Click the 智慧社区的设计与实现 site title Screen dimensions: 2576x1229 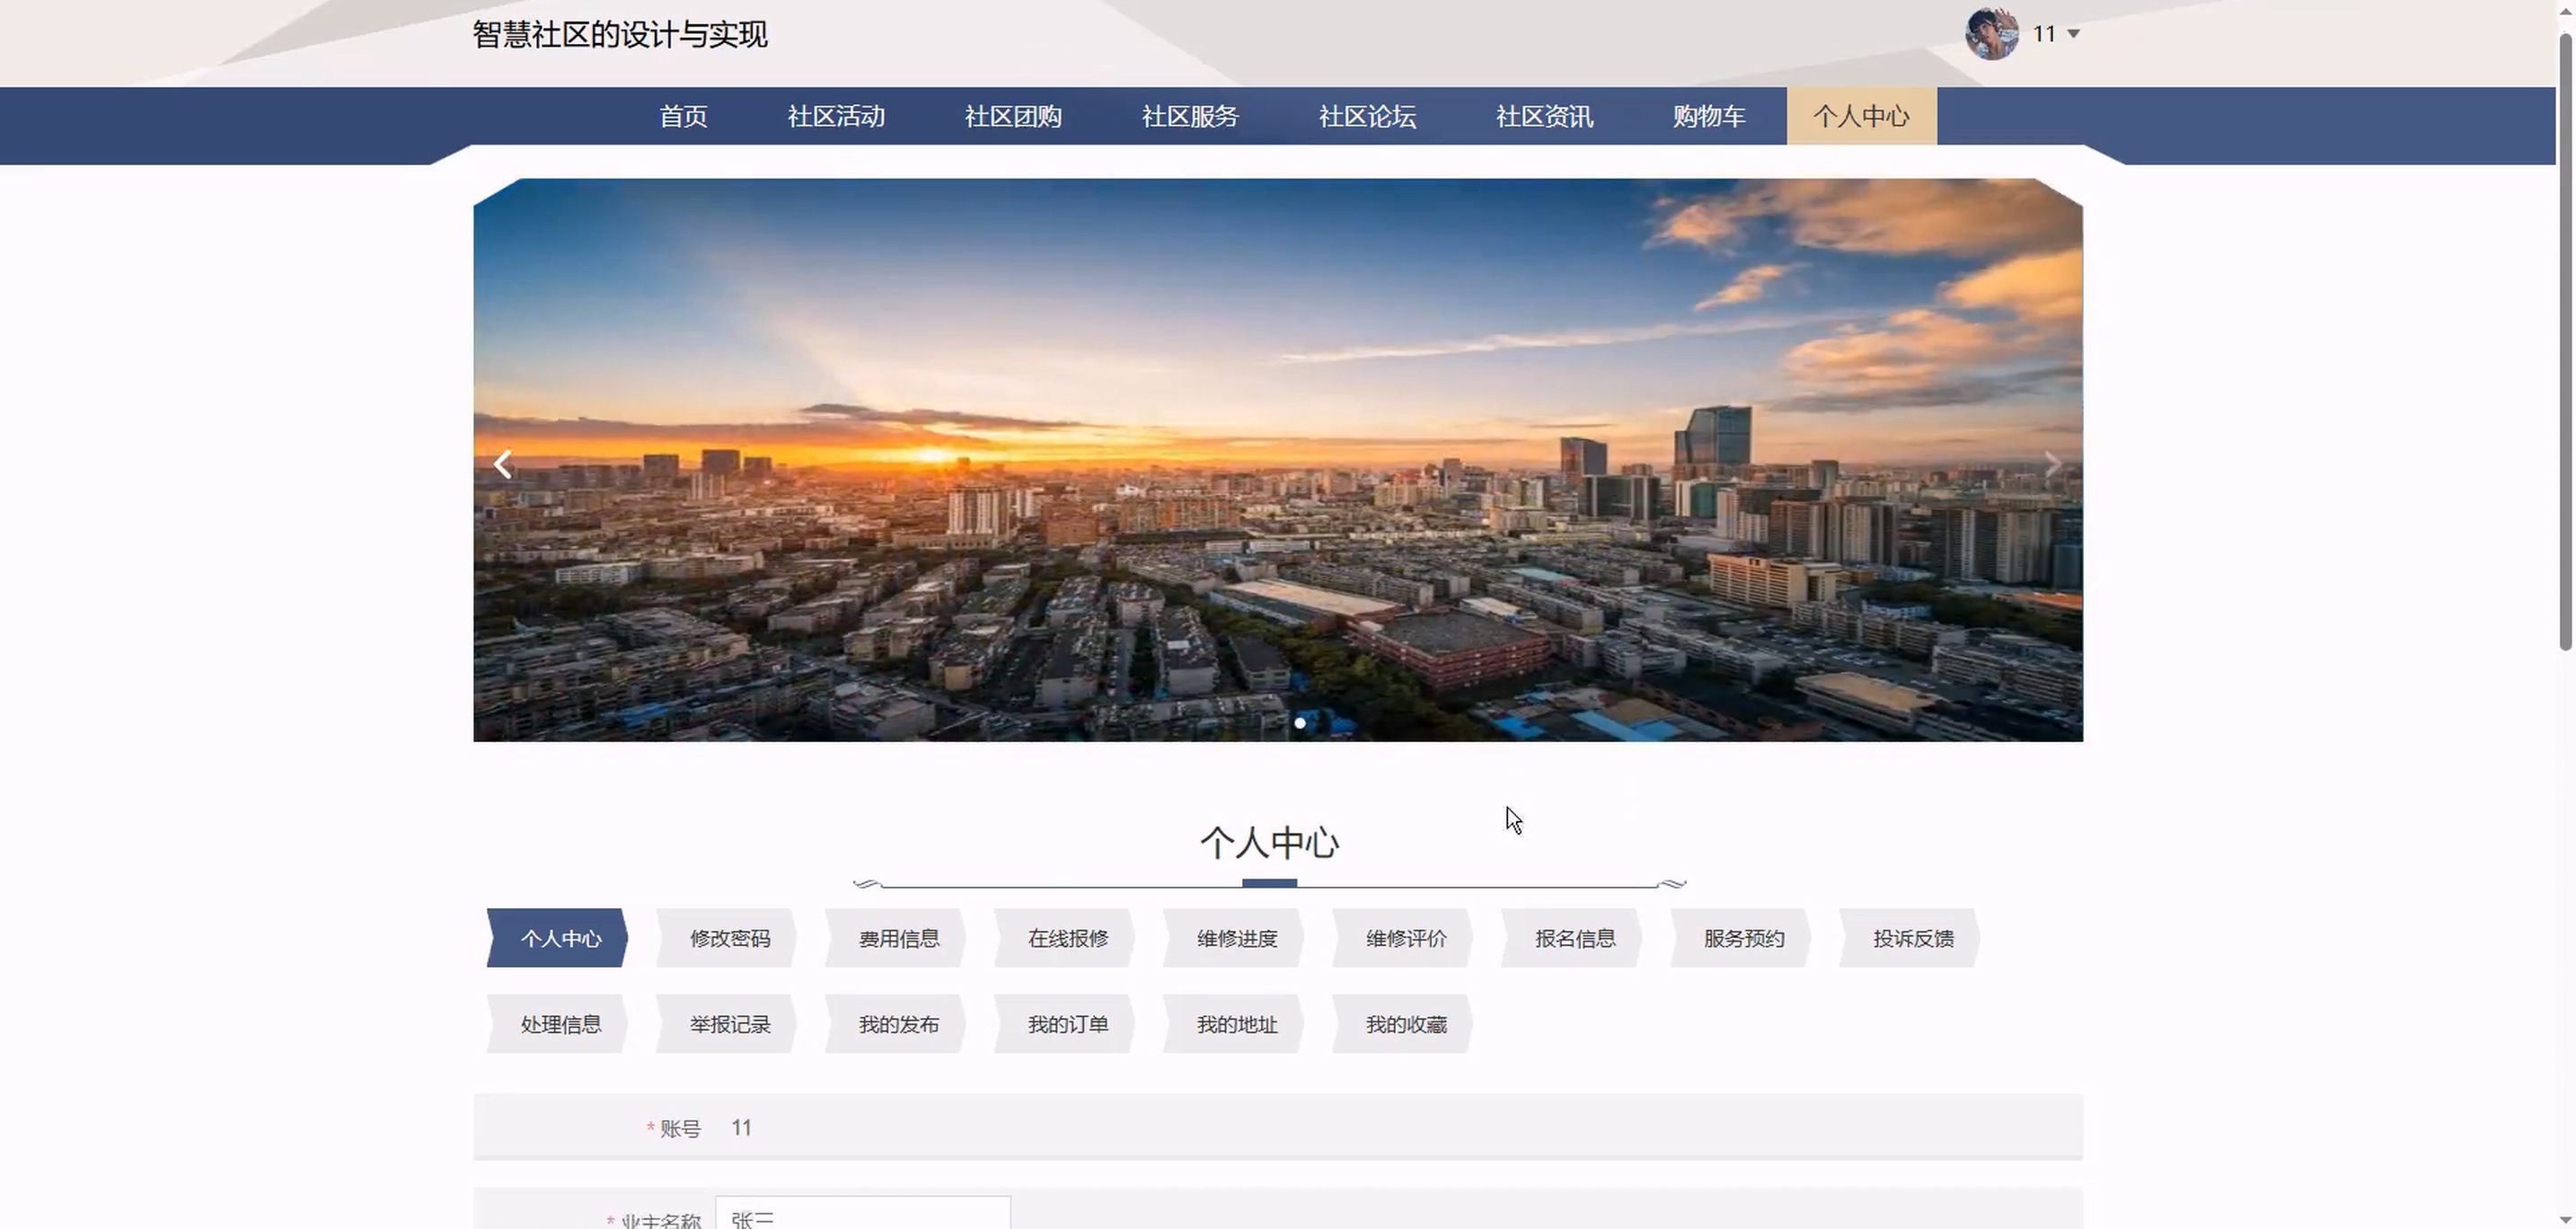point(620,35)
